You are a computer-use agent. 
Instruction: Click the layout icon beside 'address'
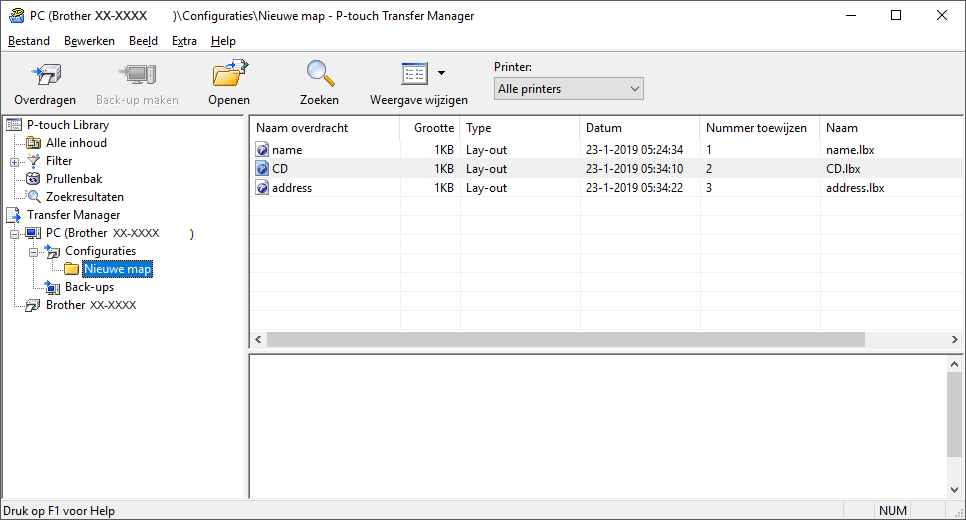pos(262,188)
